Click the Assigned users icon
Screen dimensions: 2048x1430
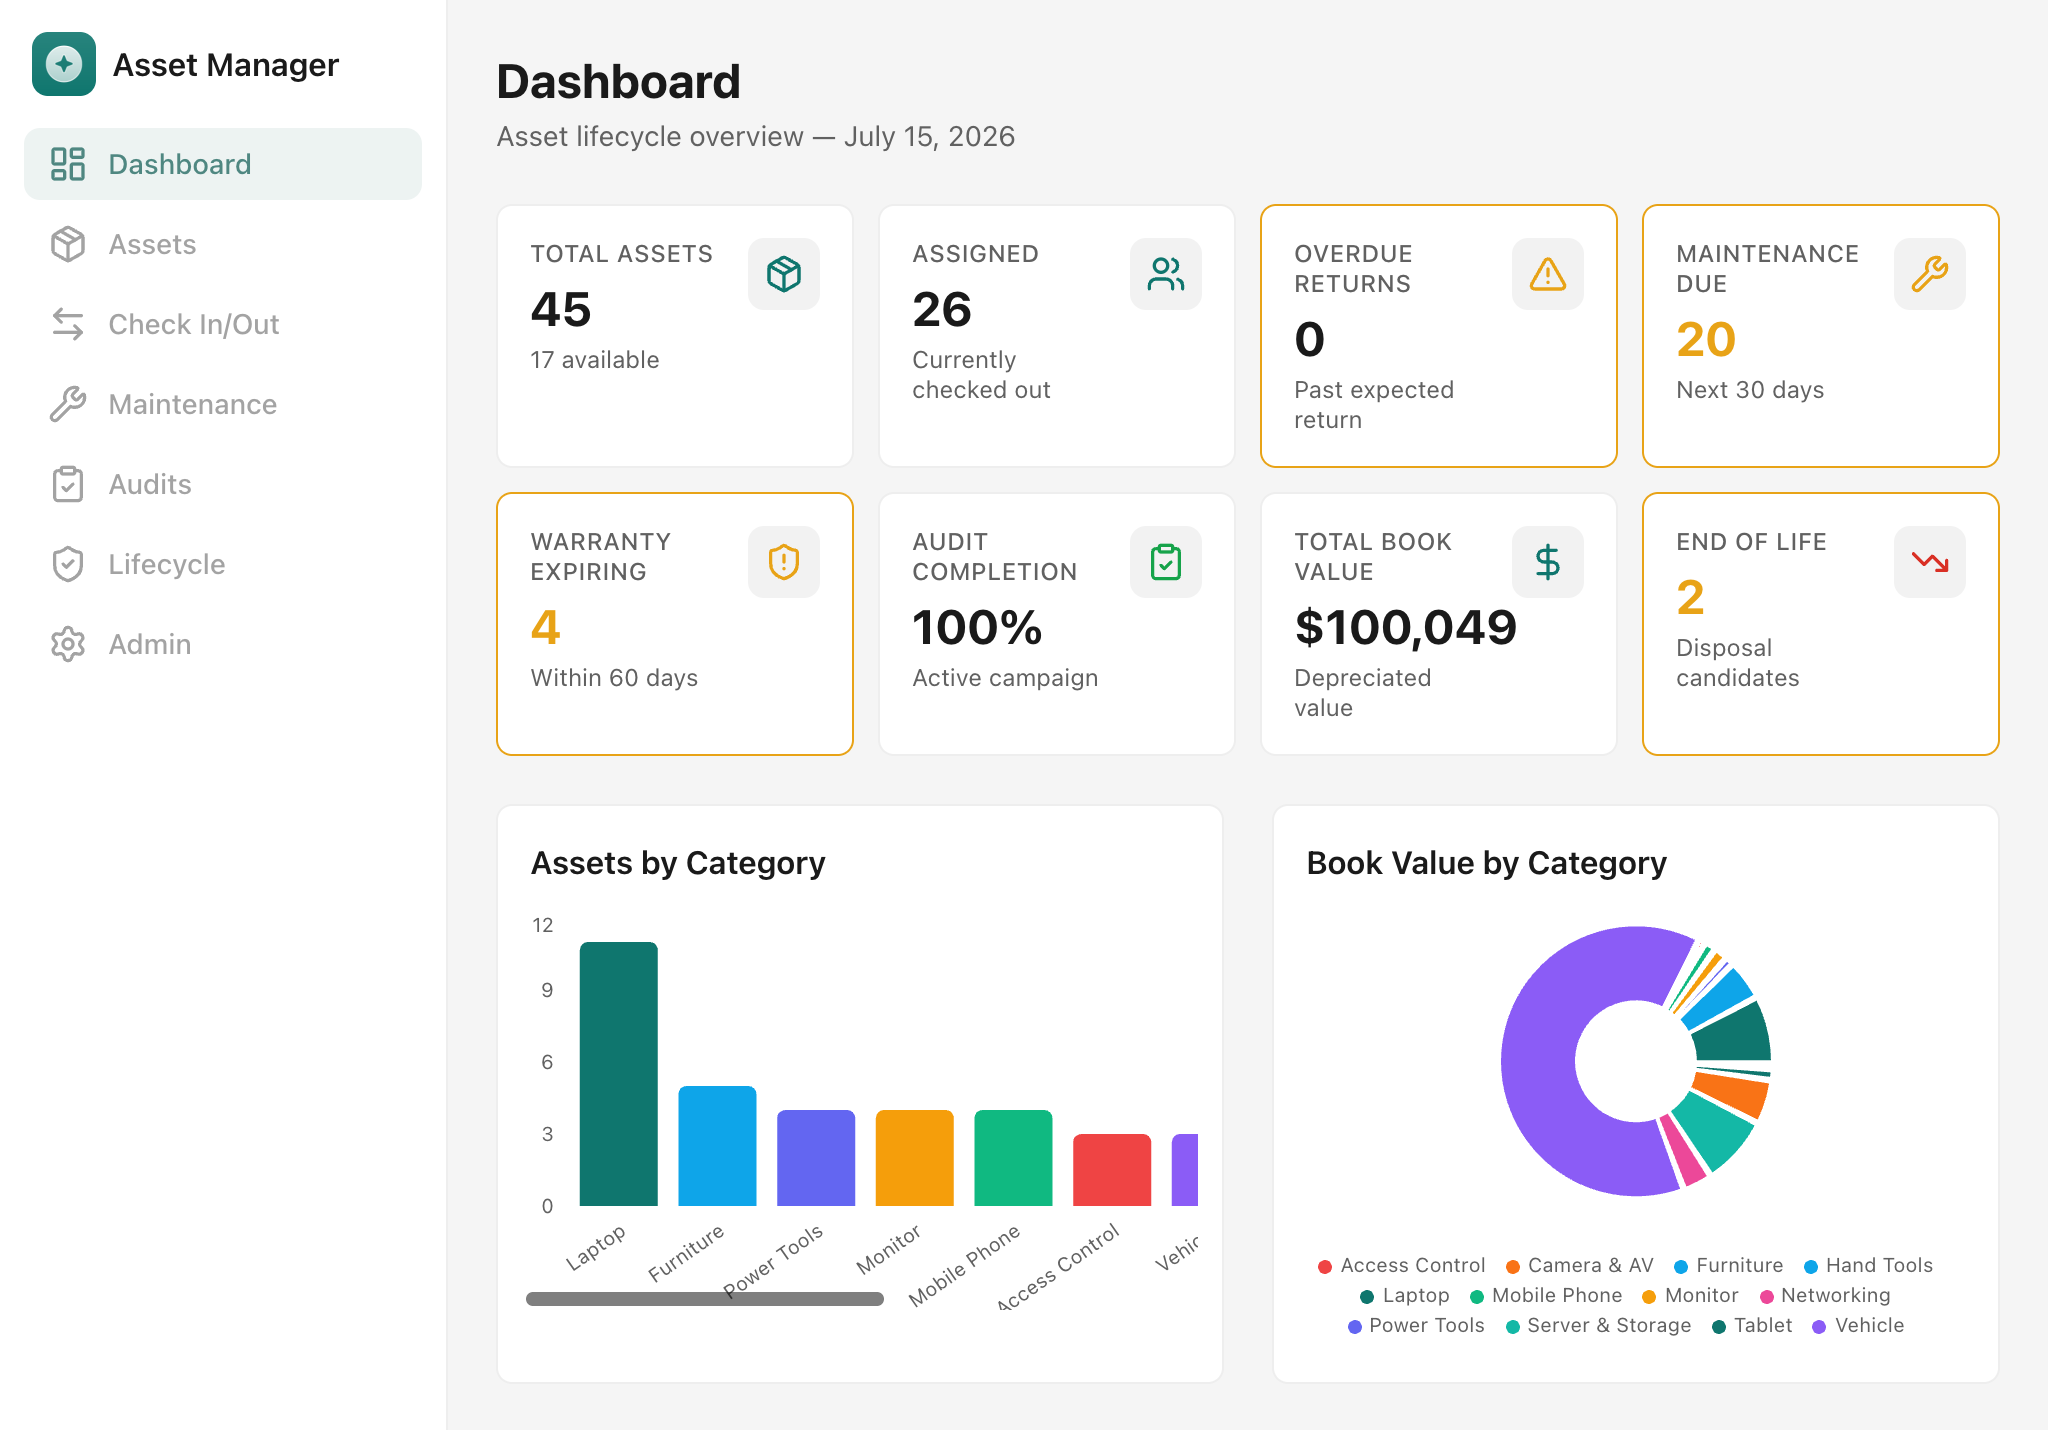click(1166, 274)
